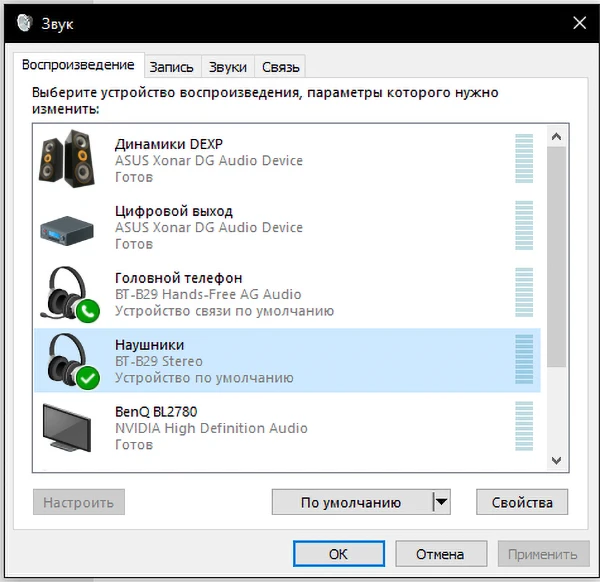Select the BenQ BL2780 device name
600x582 pixels.
pyautogui.click(x=156, y=412)
